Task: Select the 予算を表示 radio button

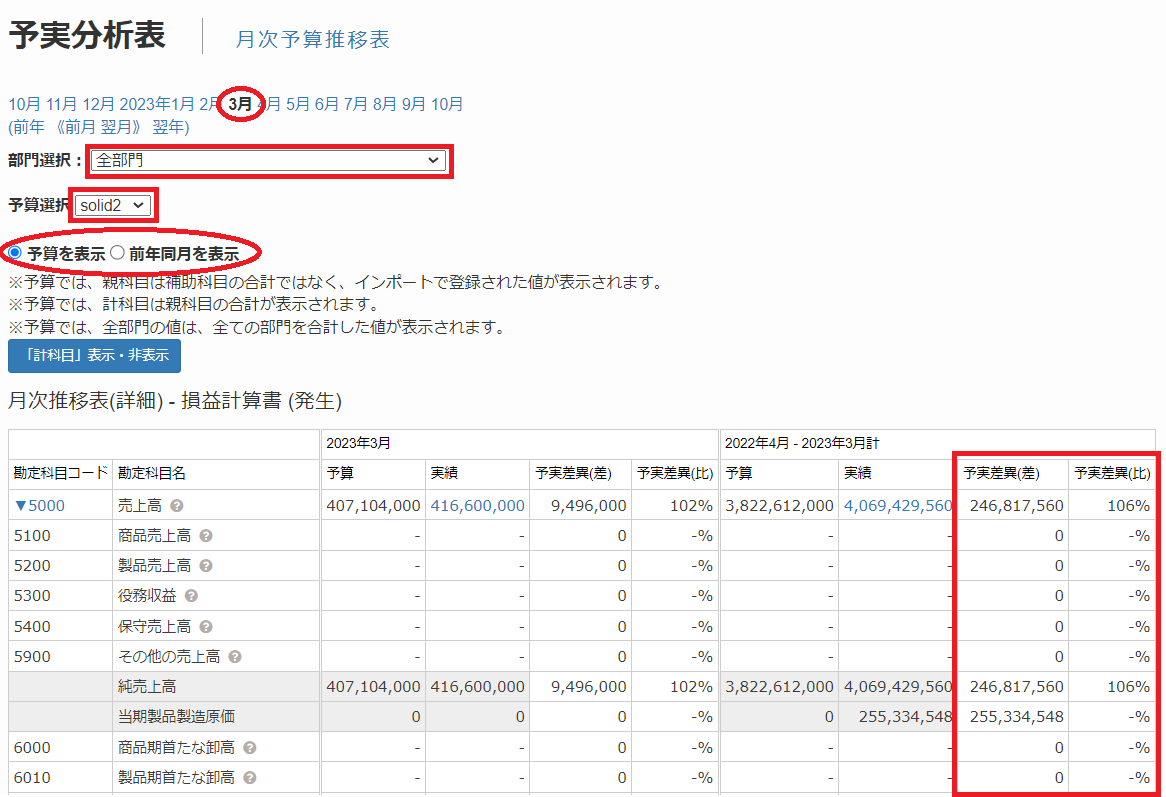Action: coord(15,253)
